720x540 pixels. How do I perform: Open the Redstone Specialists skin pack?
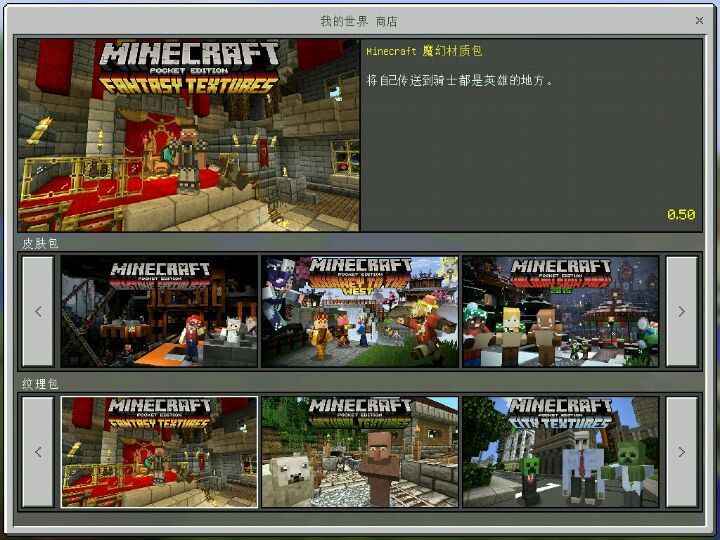point(160,311)
